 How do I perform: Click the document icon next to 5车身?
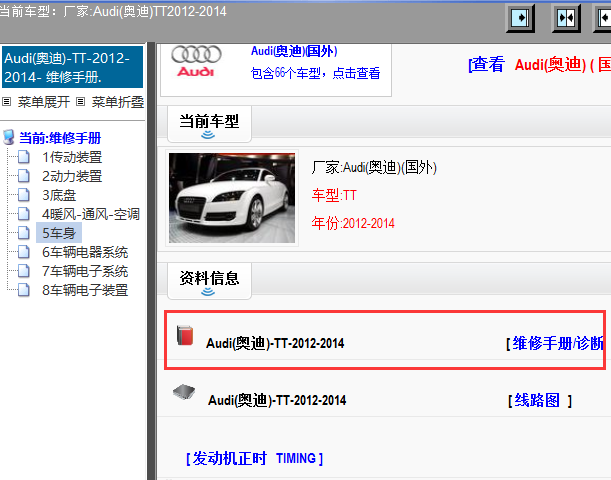click(x=24, y=233)
